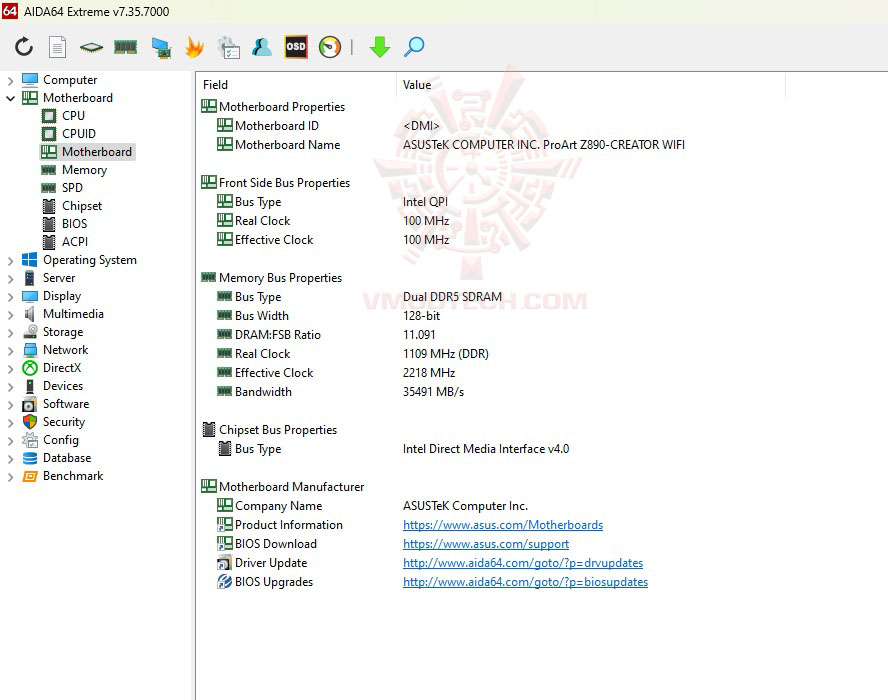Open the Report page icon
Image resolution: width=888 pixels, height=700 pixels.
(x=57, y=46)
